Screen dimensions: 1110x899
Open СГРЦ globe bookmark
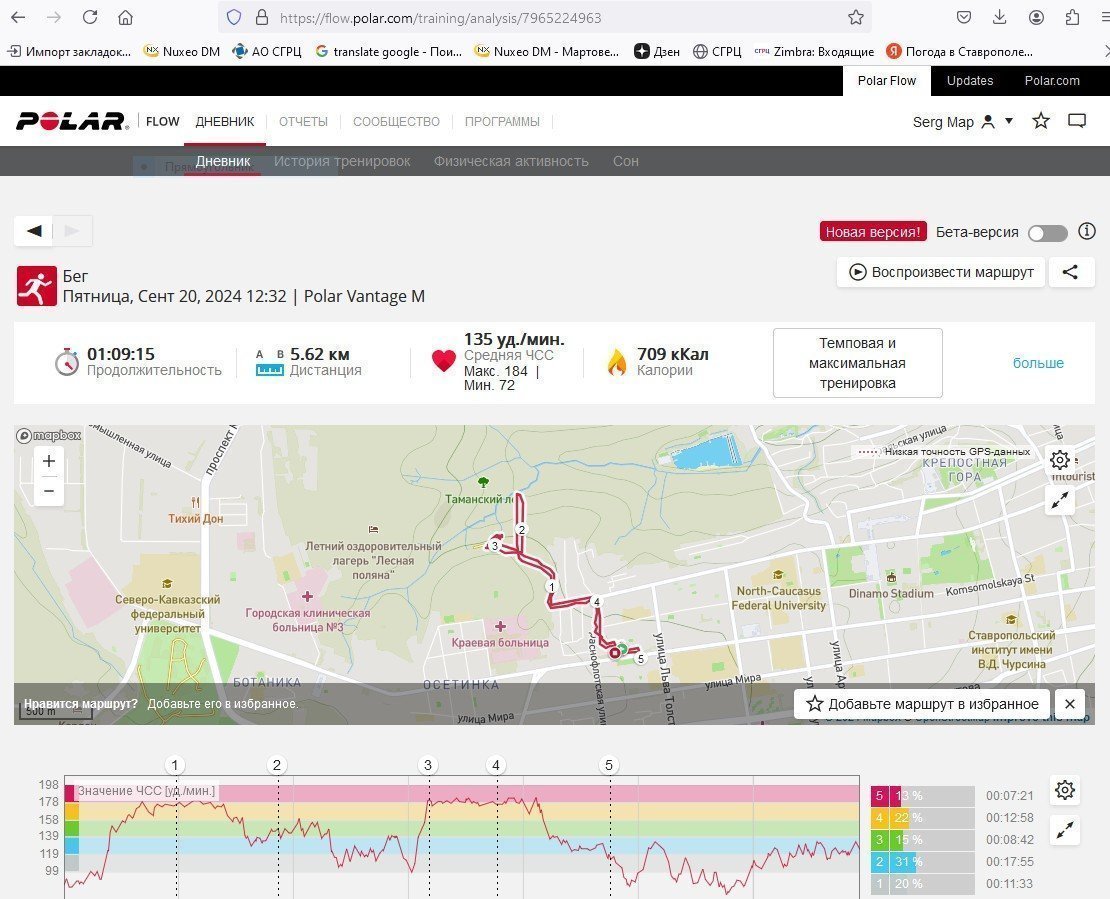[x=717, y=51]
